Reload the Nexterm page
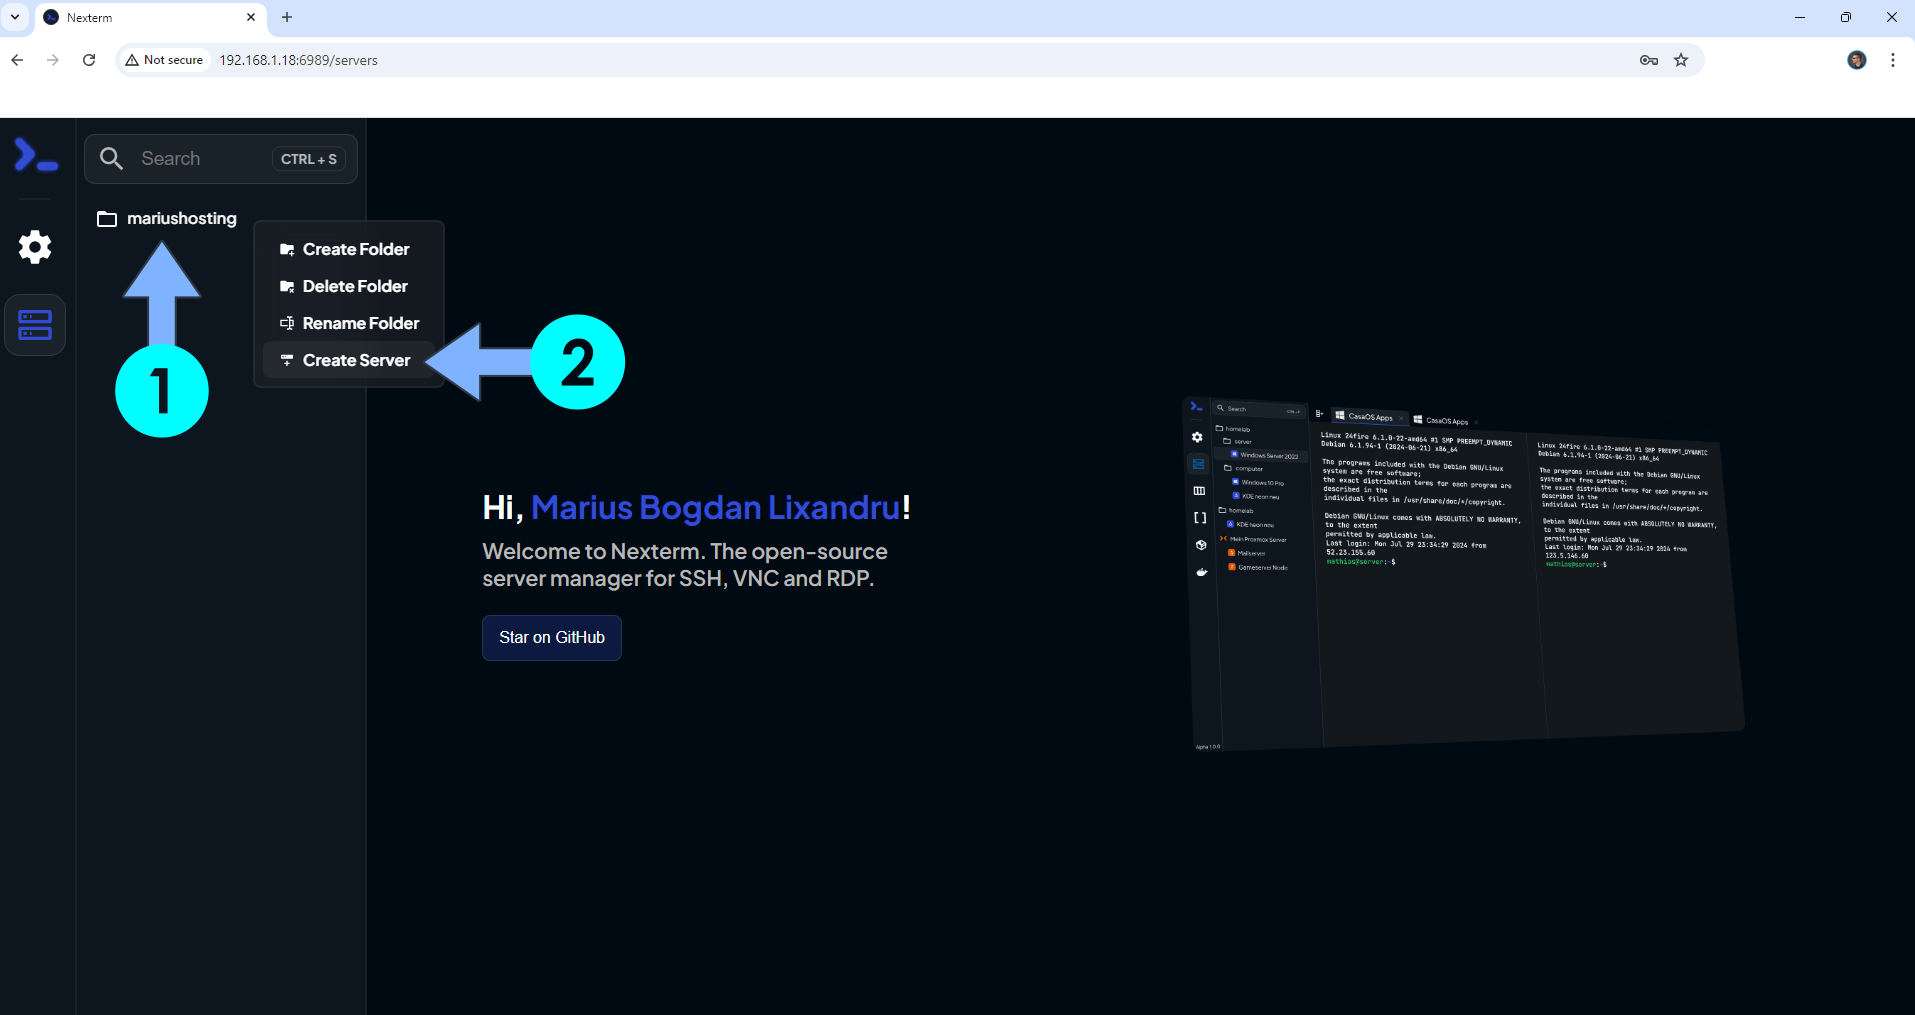 (89, 60)
